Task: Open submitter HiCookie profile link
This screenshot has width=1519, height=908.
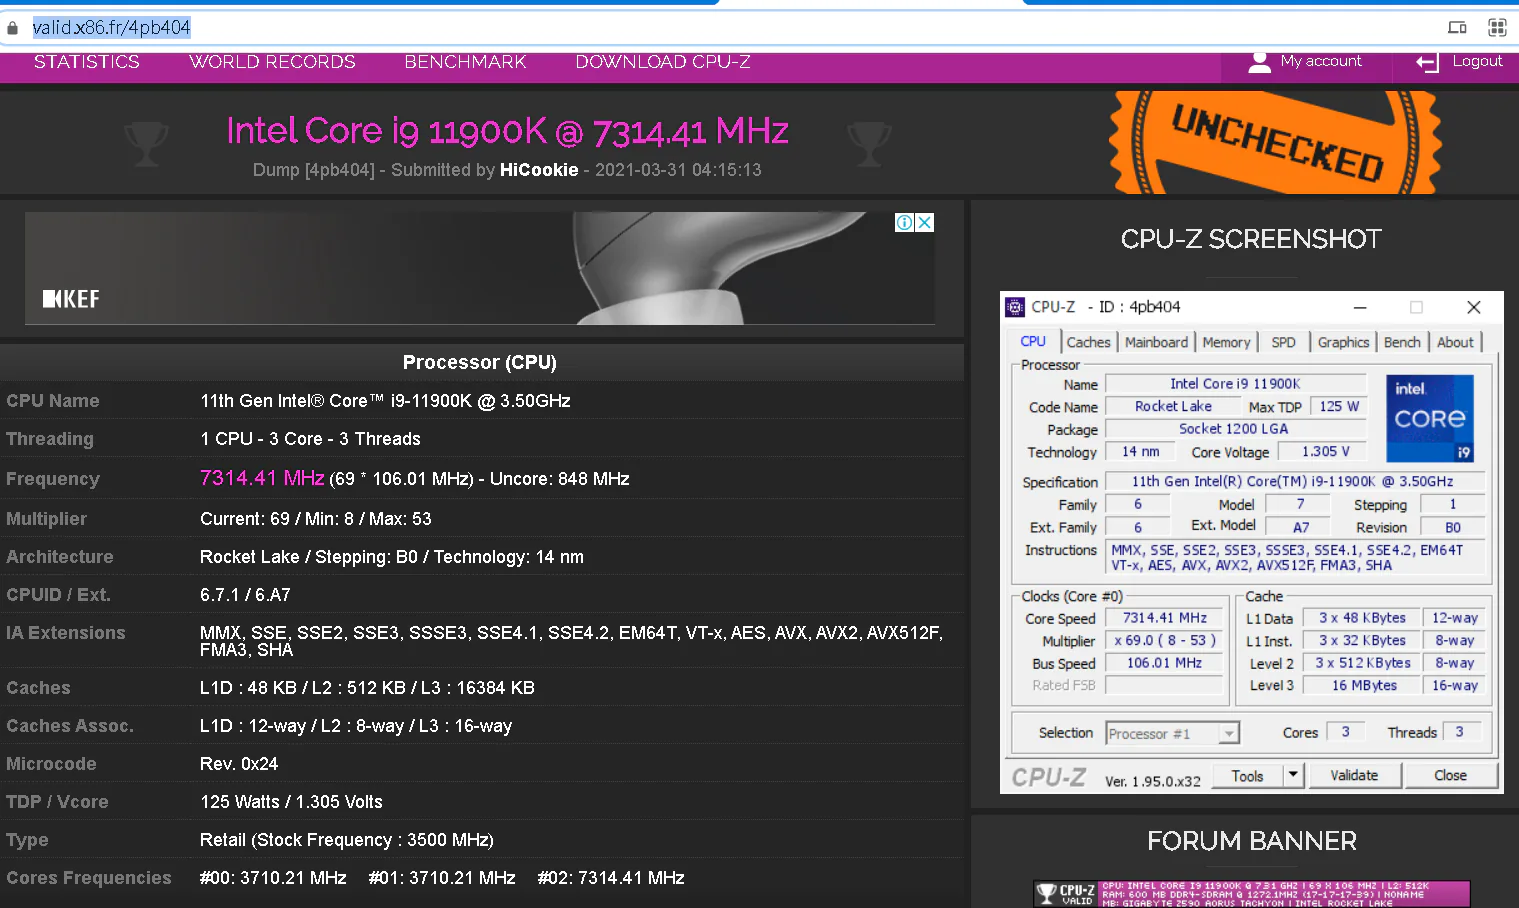Action: 539,170
